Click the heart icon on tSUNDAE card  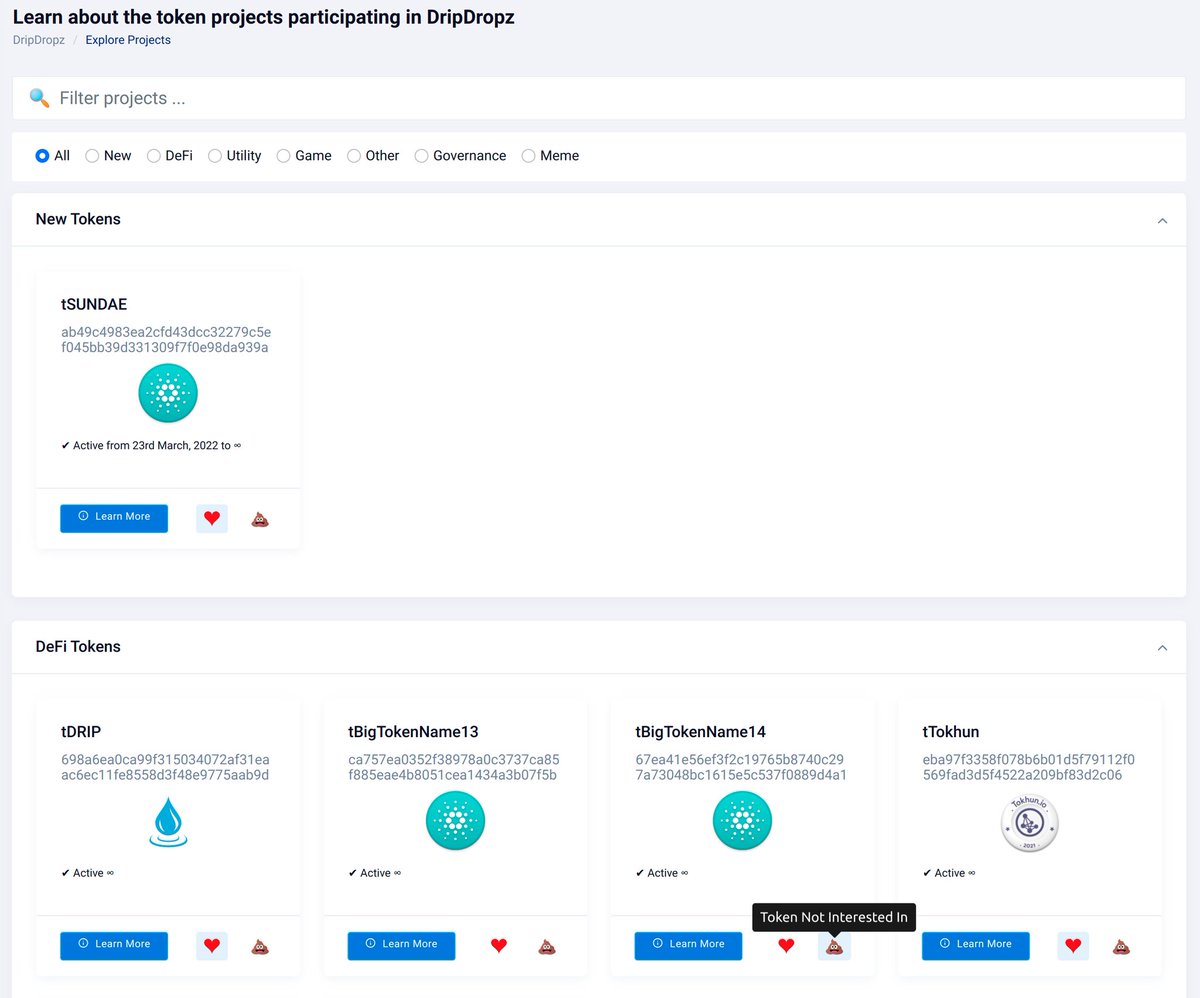point(211,518)
